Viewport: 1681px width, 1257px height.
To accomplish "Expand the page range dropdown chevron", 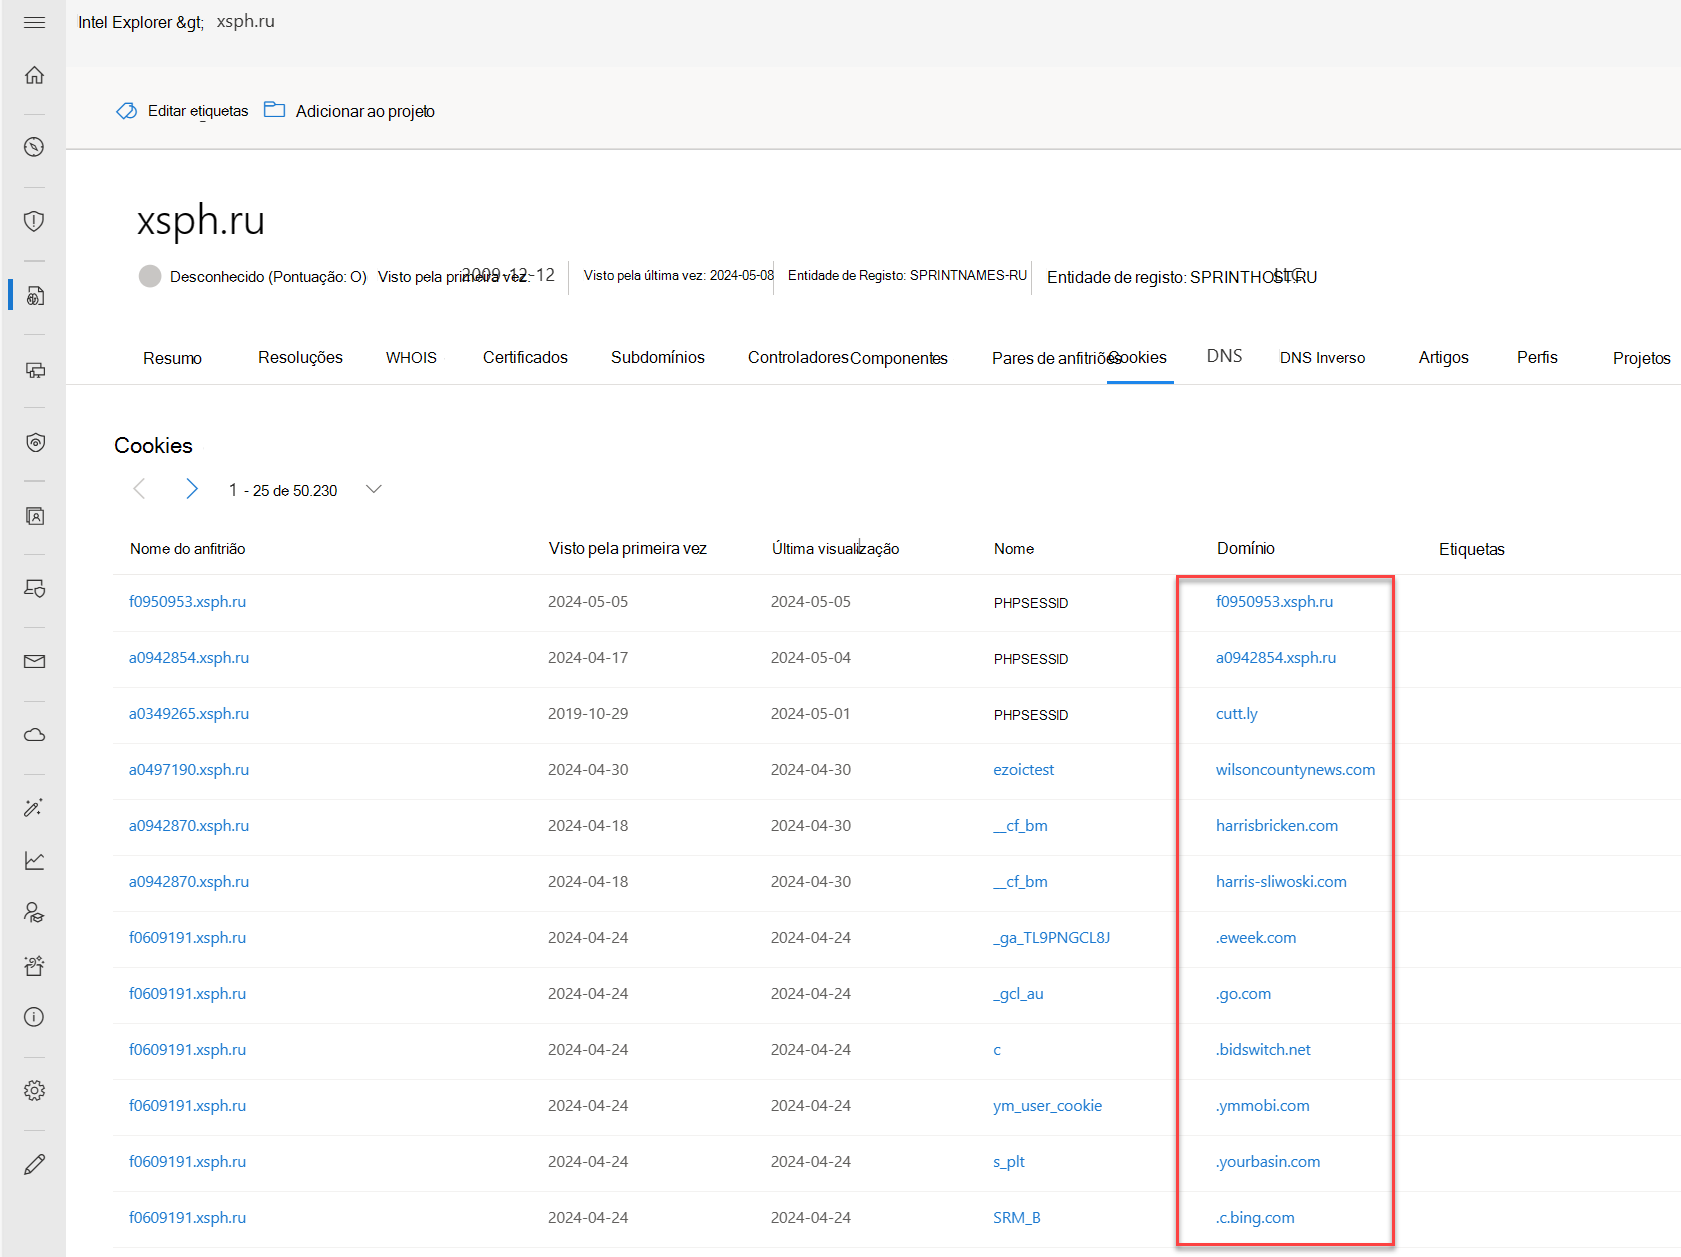I will click(374, 489).
